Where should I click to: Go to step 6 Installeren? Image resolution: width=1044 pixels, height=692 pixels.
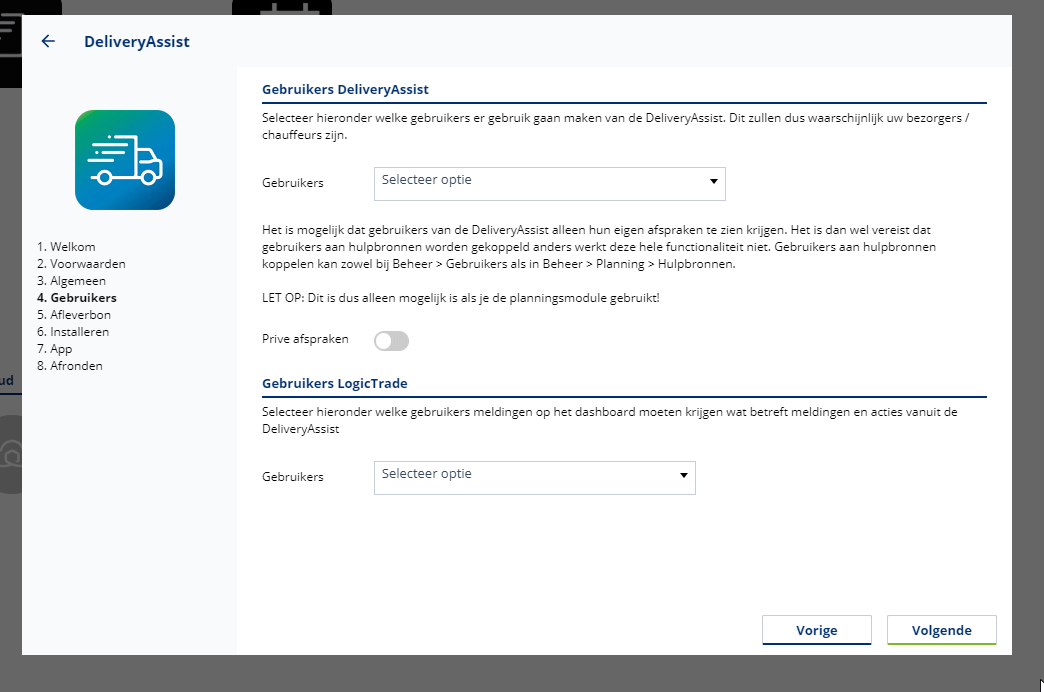click(73, 332)
